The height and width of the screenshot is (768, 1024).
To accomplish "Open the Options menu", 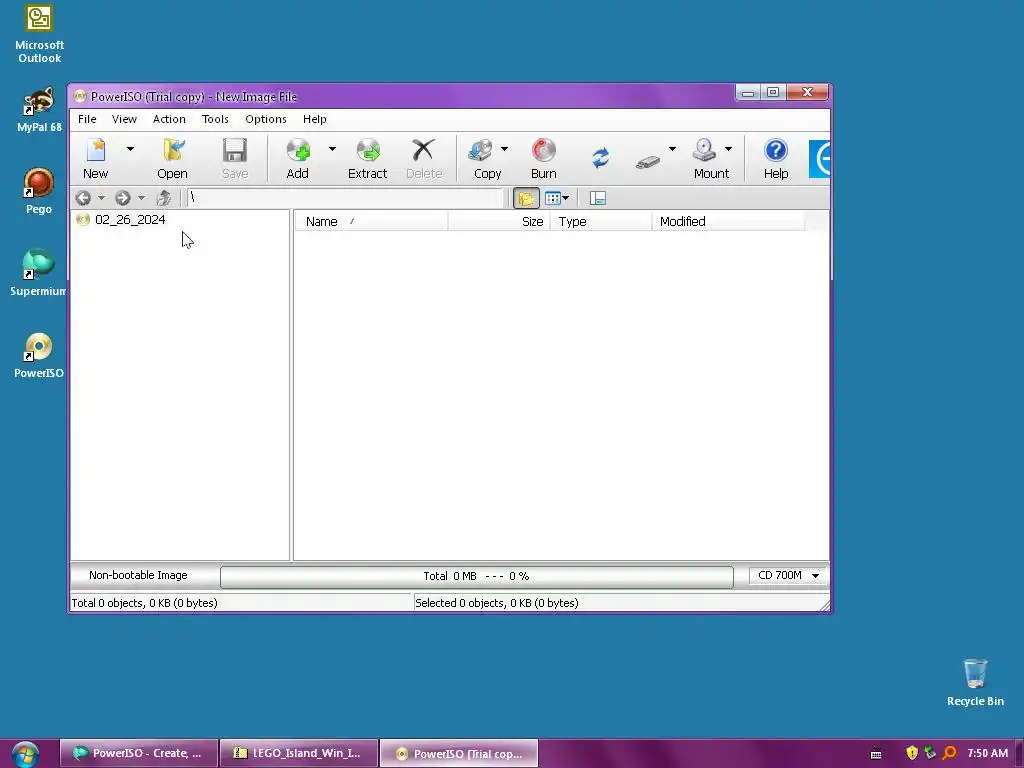I will point(266,119).
